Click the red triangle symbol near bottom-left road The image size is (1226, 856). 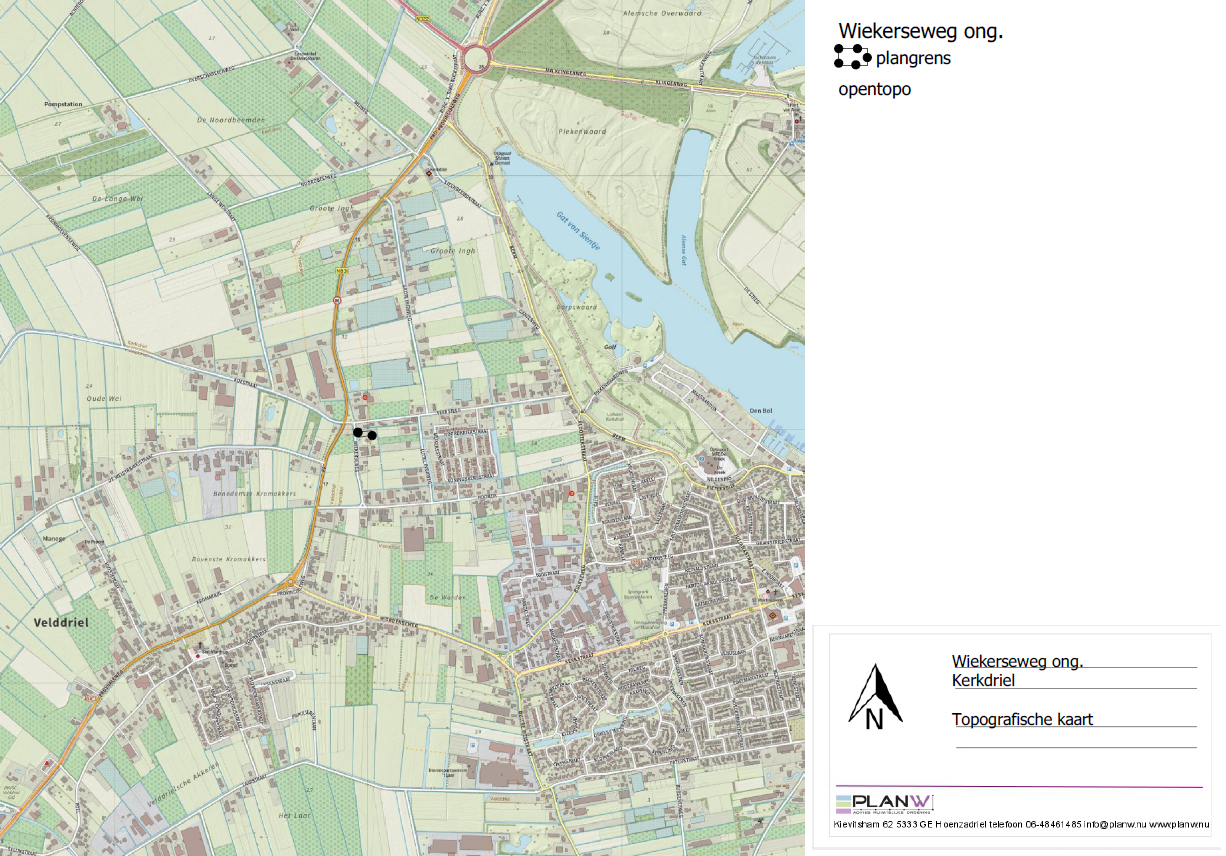[48, 764]
